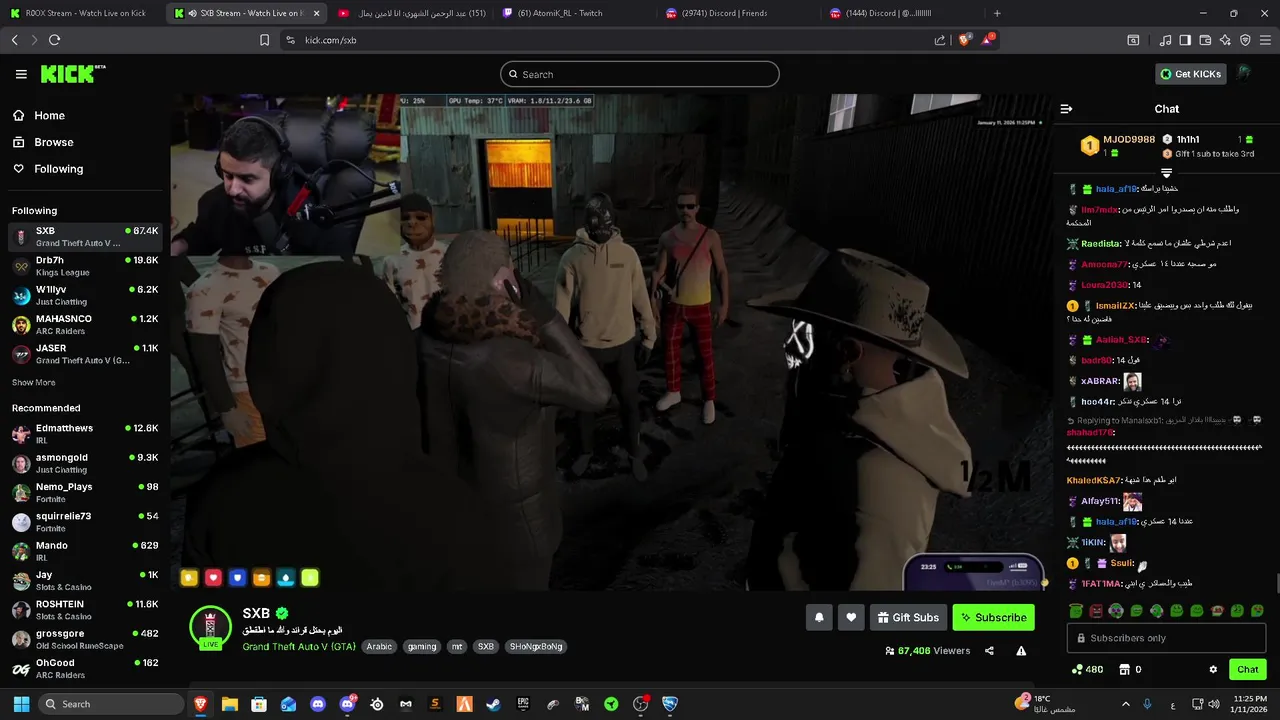Open a new browser tab

(997, 13)
